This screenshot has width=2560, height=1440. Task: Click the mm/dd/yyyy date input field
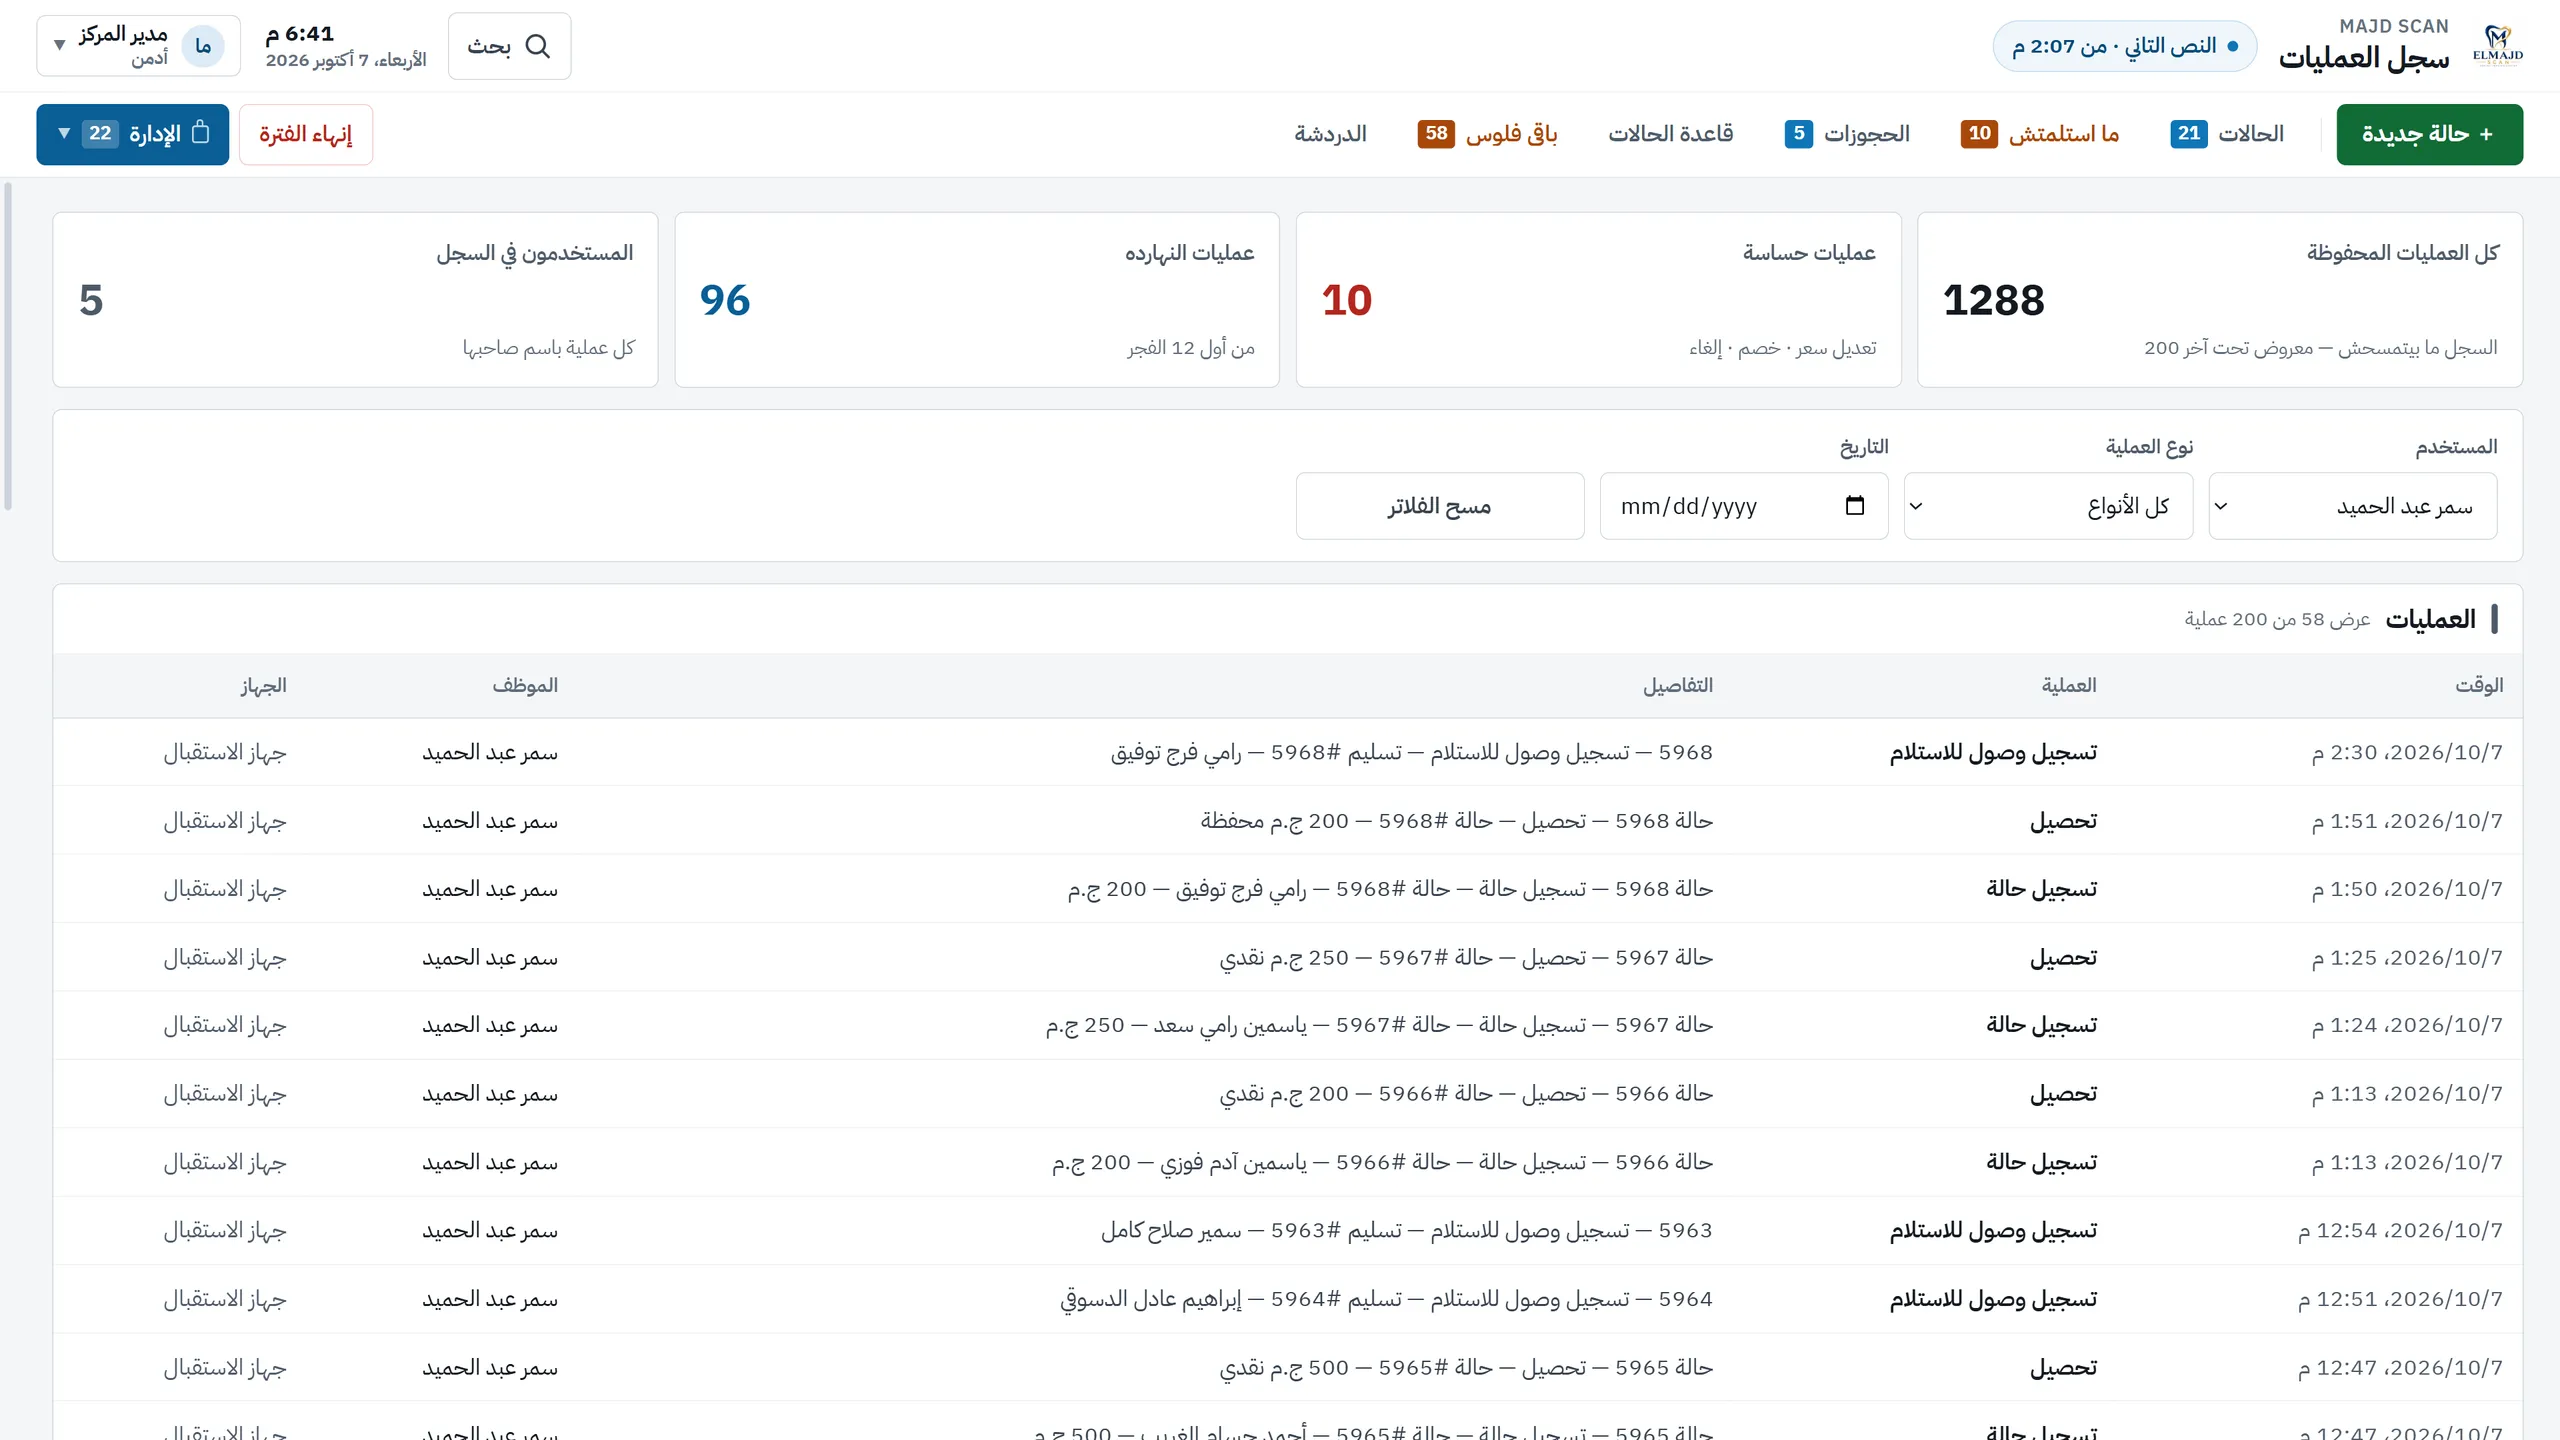coord(1744,506)
